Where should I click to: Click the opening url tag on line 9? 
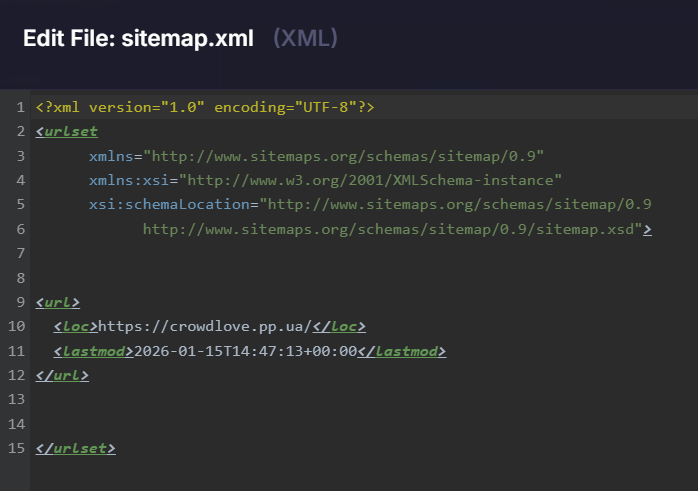pos(58,302)
